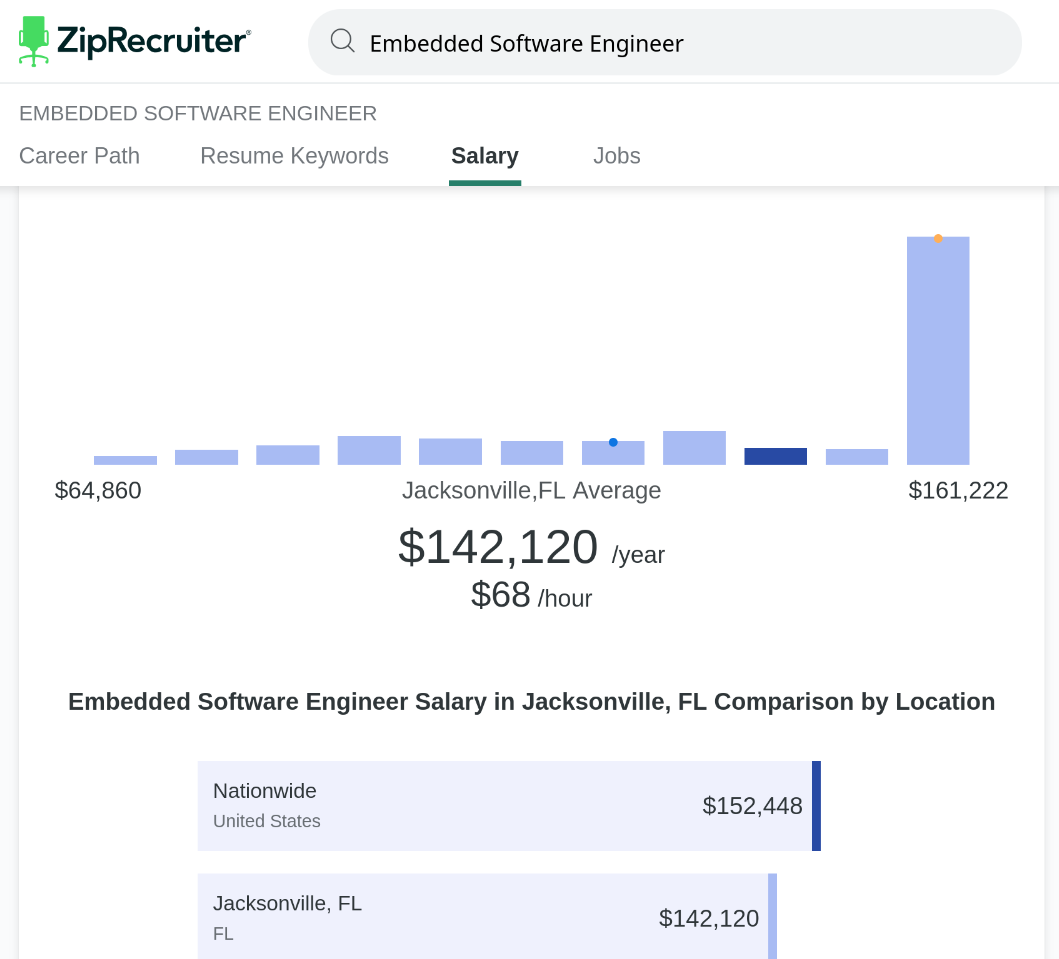Open the Career Path tab
This screenshot has width=1059, height=959.
tap(79, 156)
